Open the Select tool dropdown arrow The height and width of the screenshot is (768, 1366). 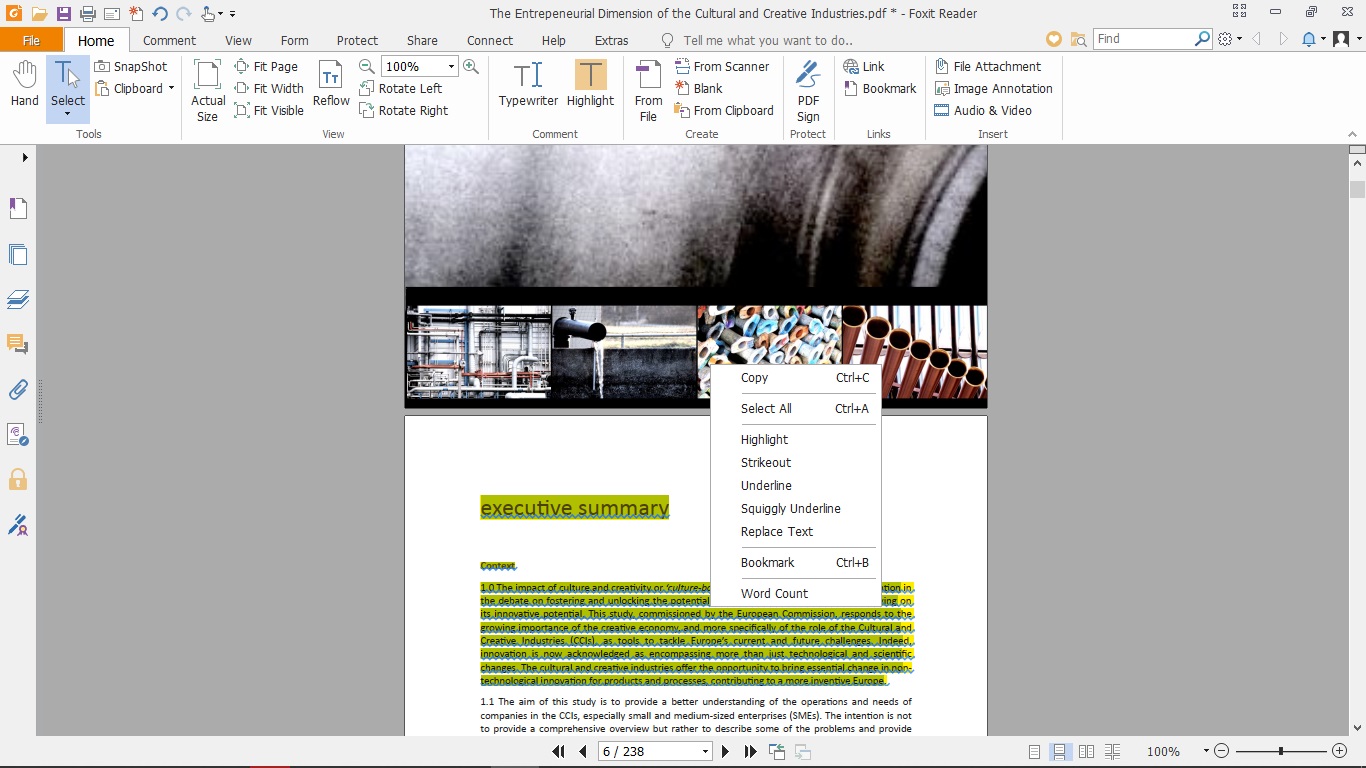tap(68, 114)
